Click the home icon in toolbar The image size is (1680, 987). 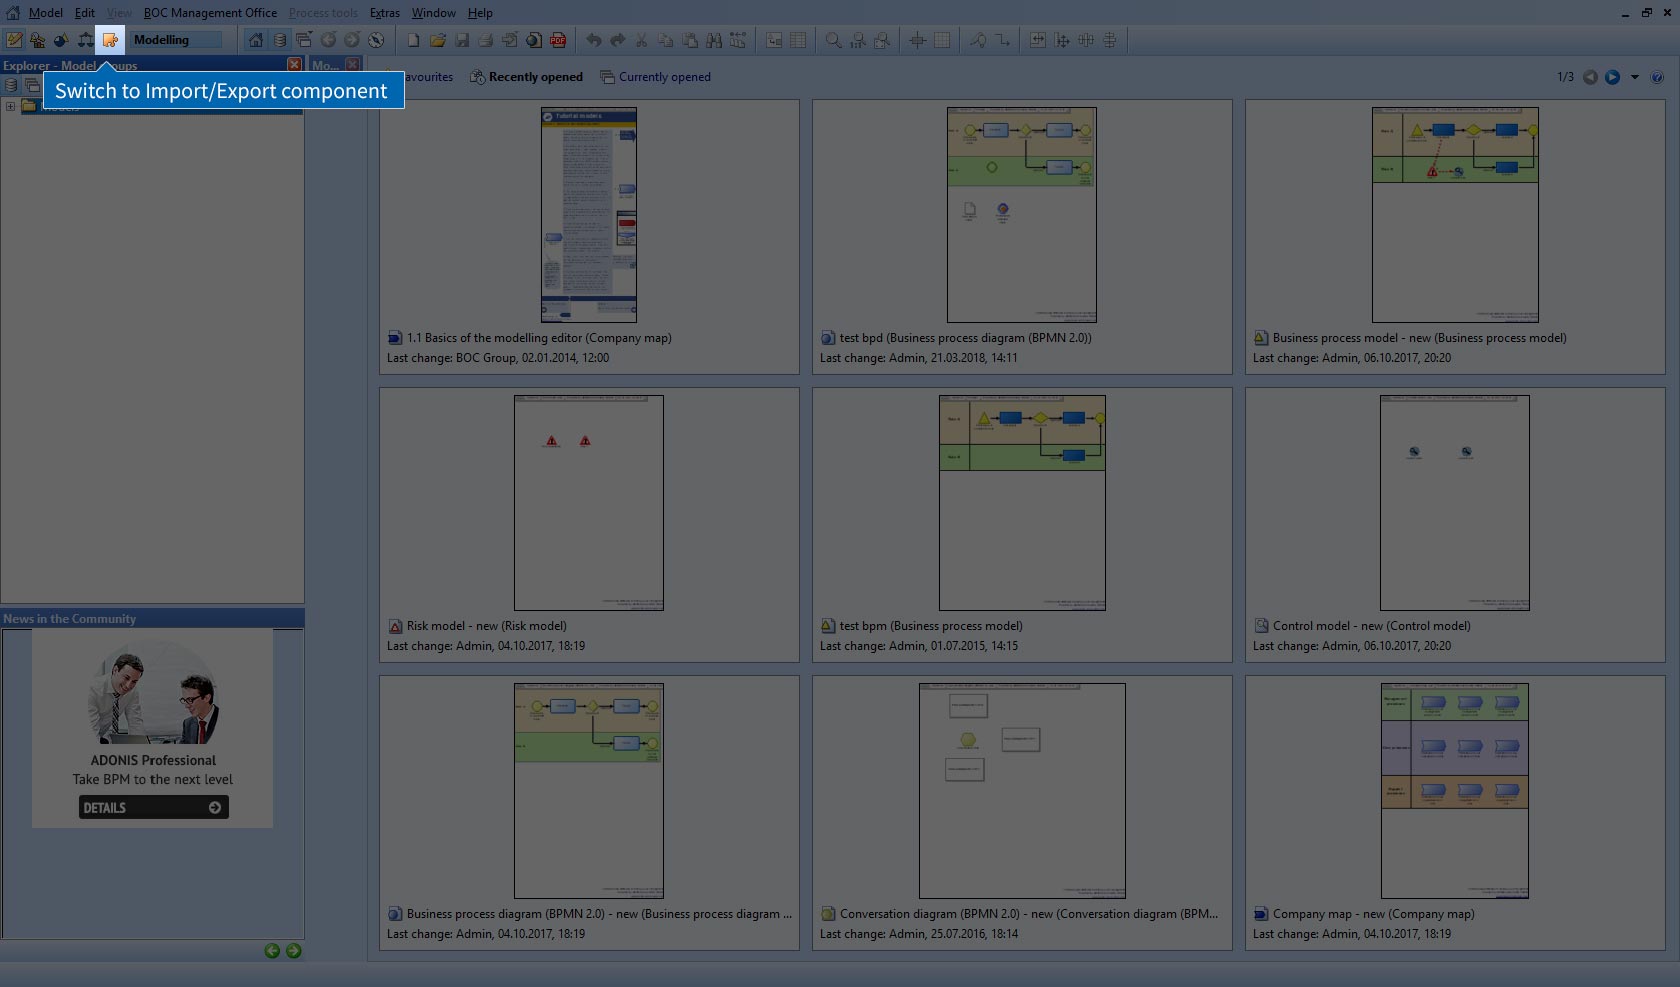(256, 40)
